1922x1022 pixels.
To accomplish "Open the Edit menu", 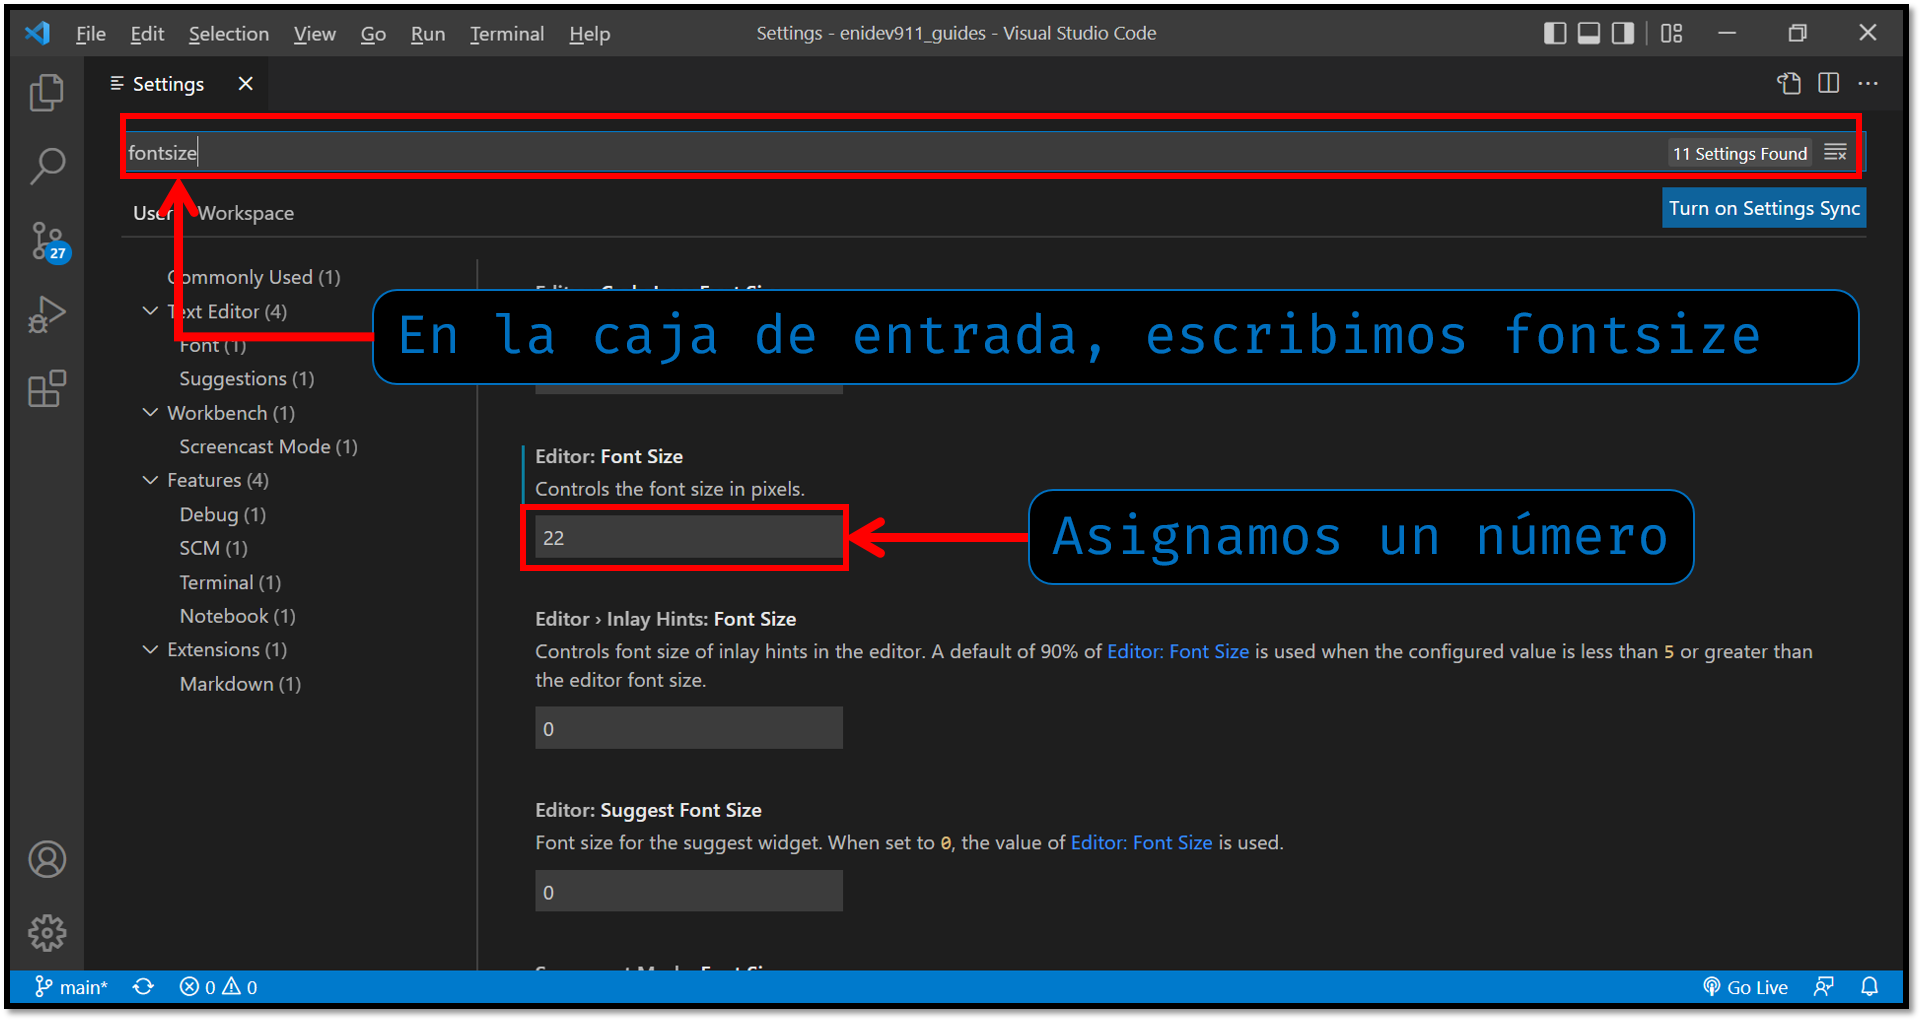I will click(147, 34).
